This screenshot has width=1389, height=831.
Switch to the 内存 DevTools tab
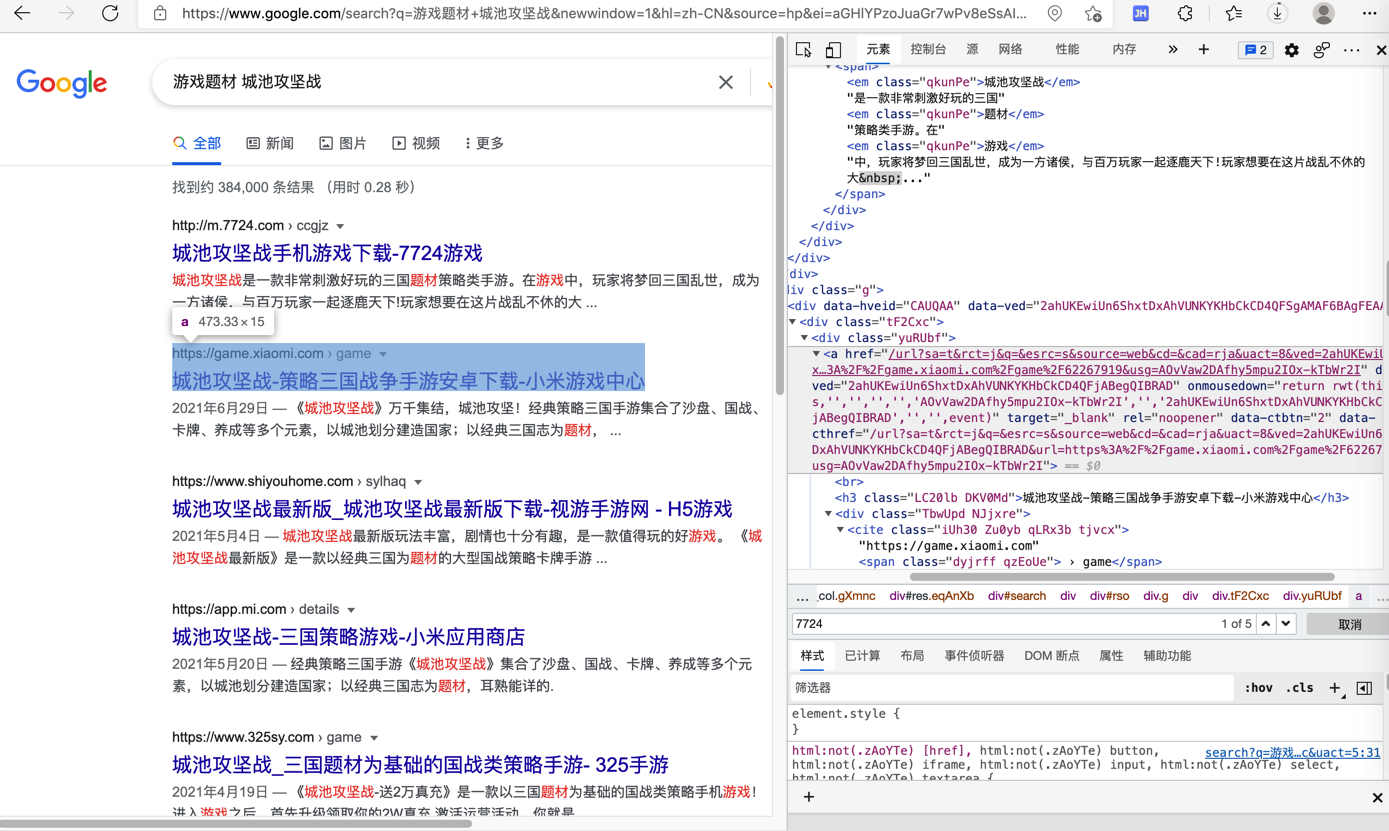coord(1124,50)
